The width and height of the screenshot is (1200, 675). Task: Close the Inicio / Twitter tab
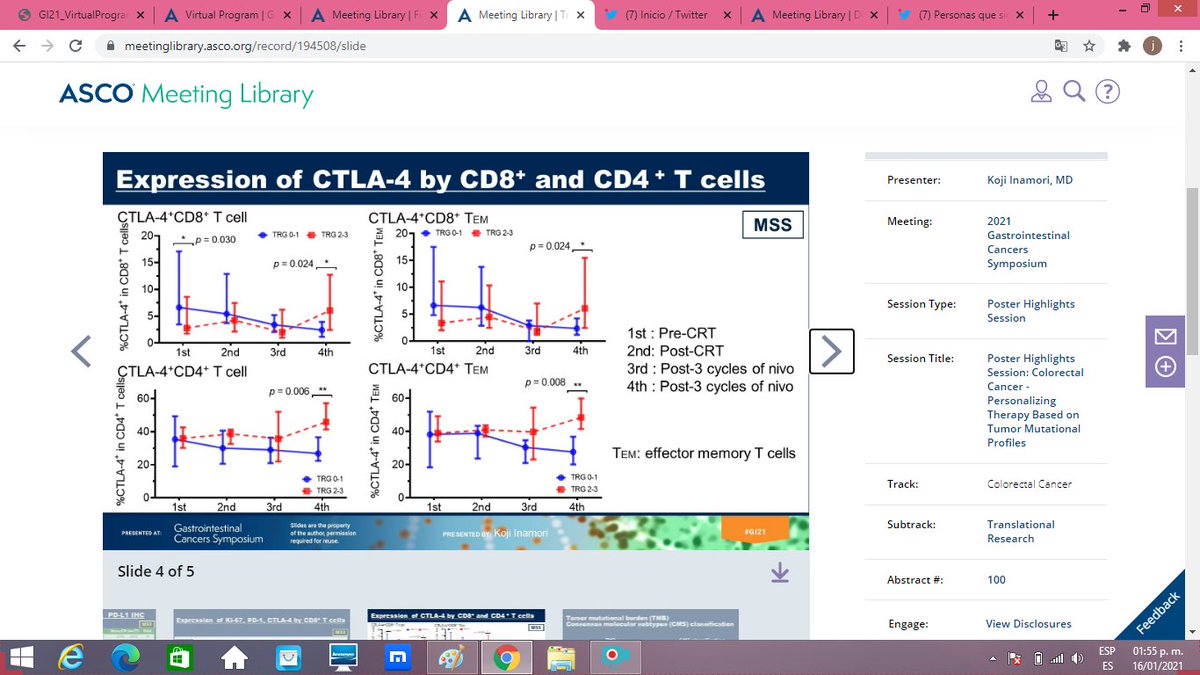pos(727,15)
